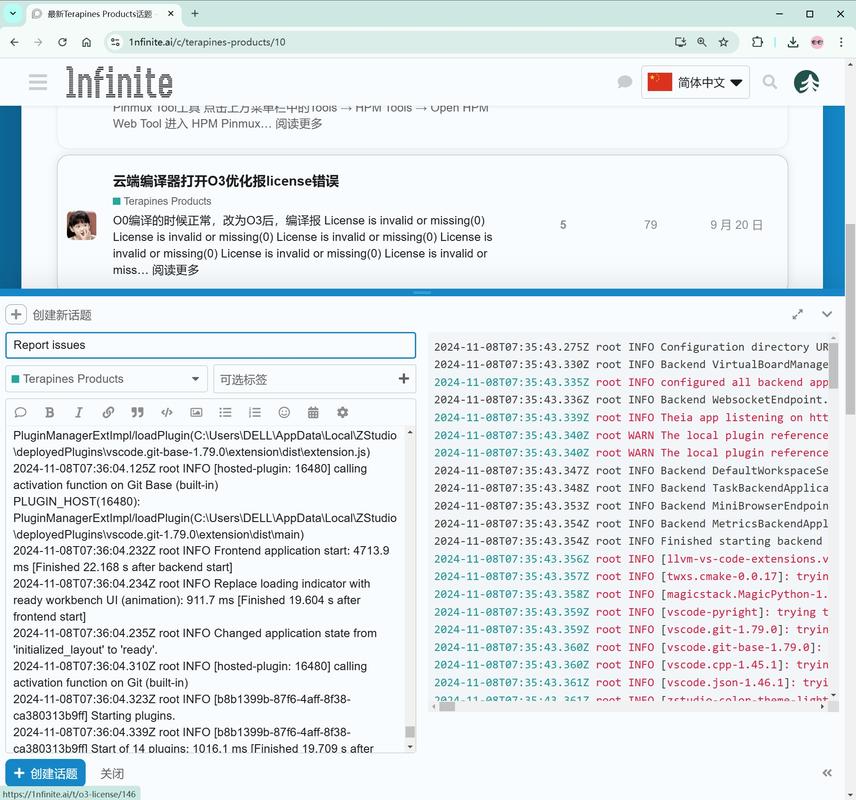Open the topic author's avatar
This screenshot has height=800, width=856.
81,225
